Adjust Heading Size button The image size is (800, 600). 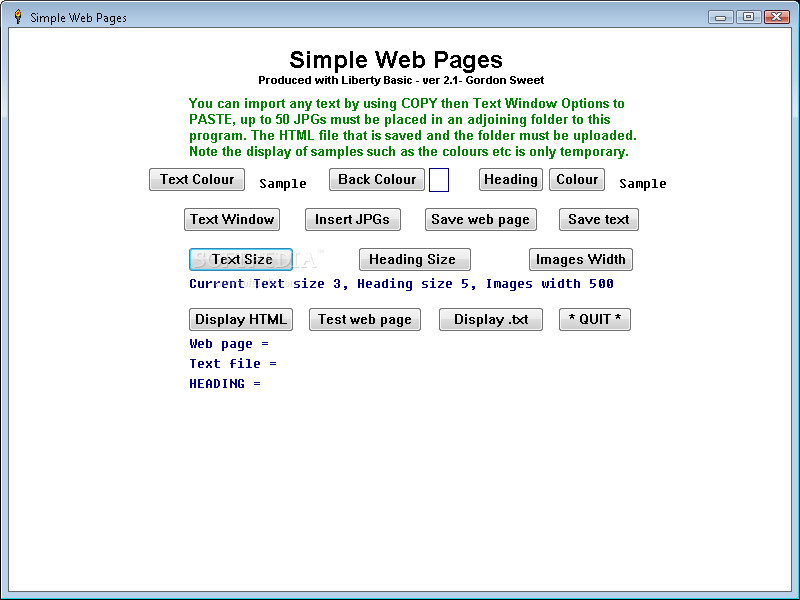[415, 260]
